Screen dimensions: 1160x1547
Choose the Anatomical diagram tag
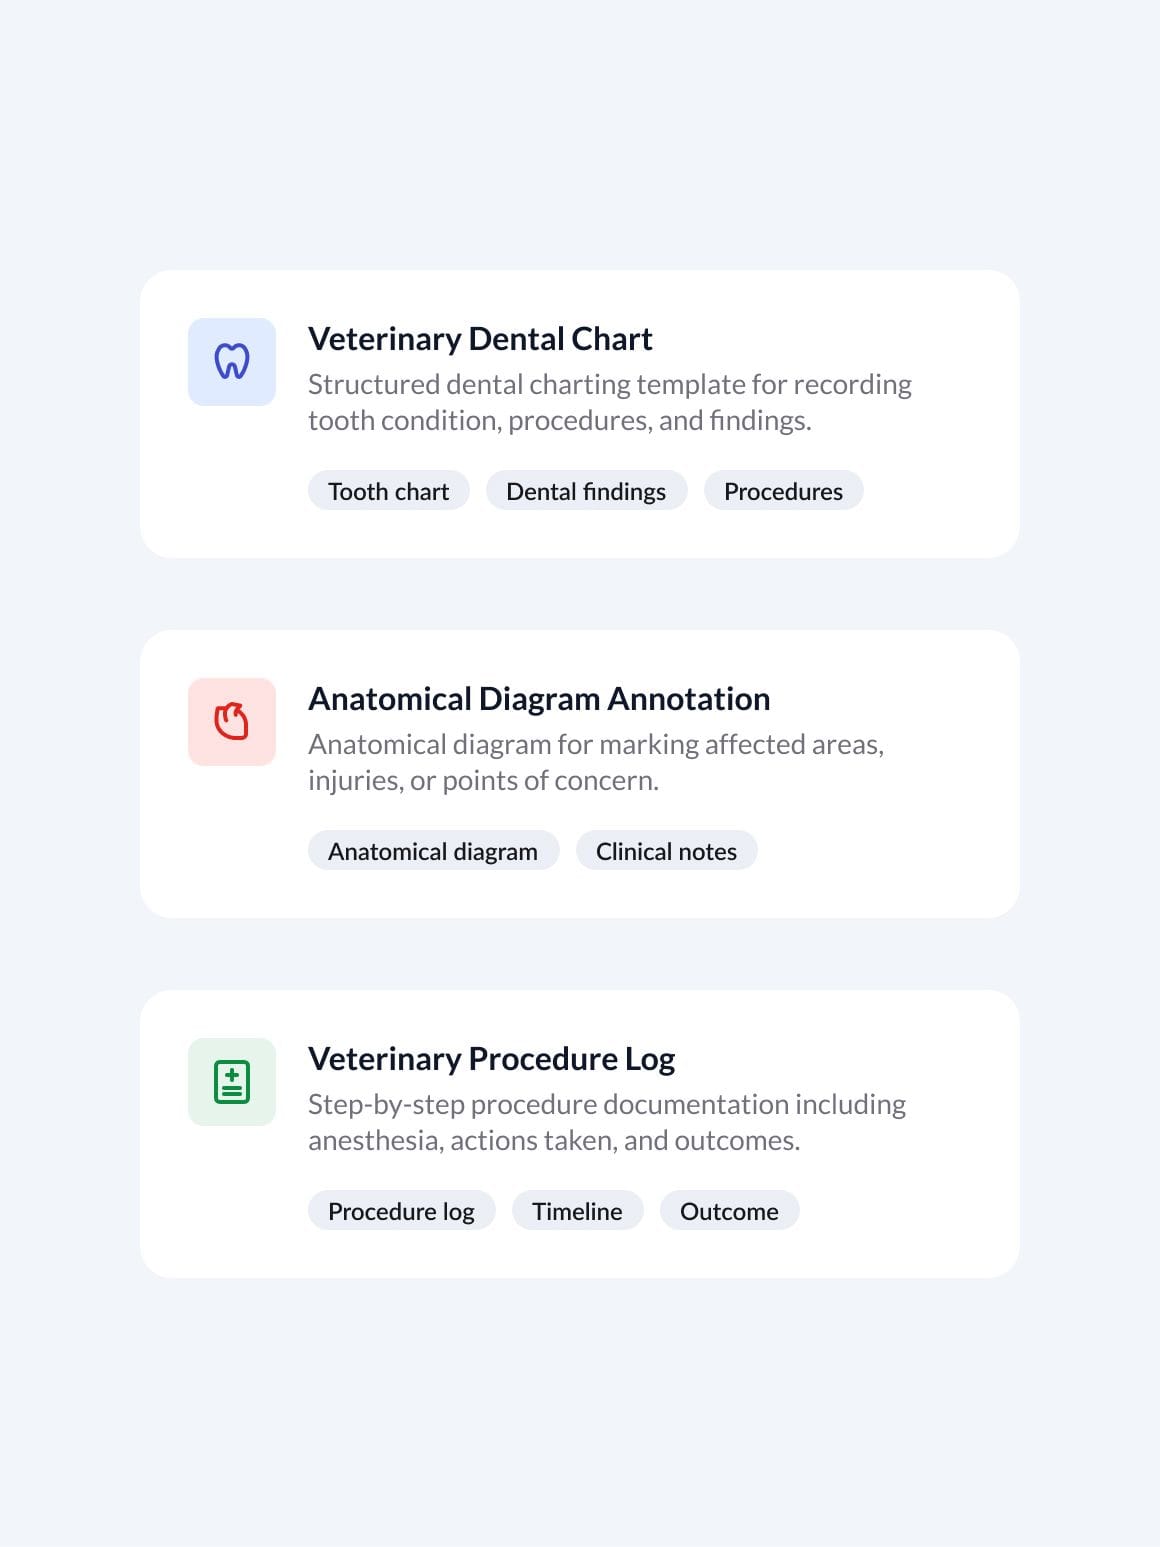click(x=433, y=851)
